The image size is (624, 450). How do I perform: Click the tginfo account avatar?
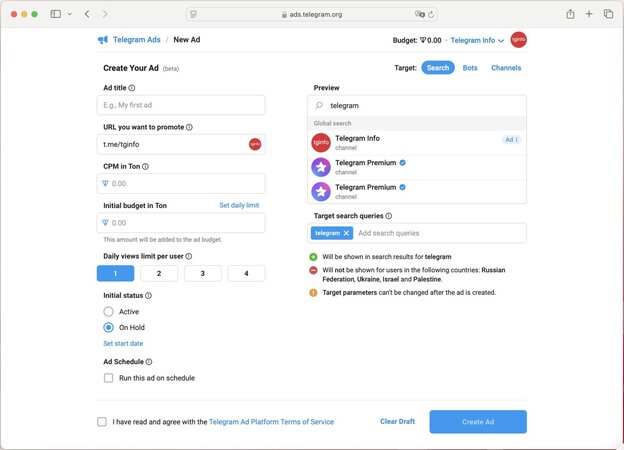(x=518, y=40)
